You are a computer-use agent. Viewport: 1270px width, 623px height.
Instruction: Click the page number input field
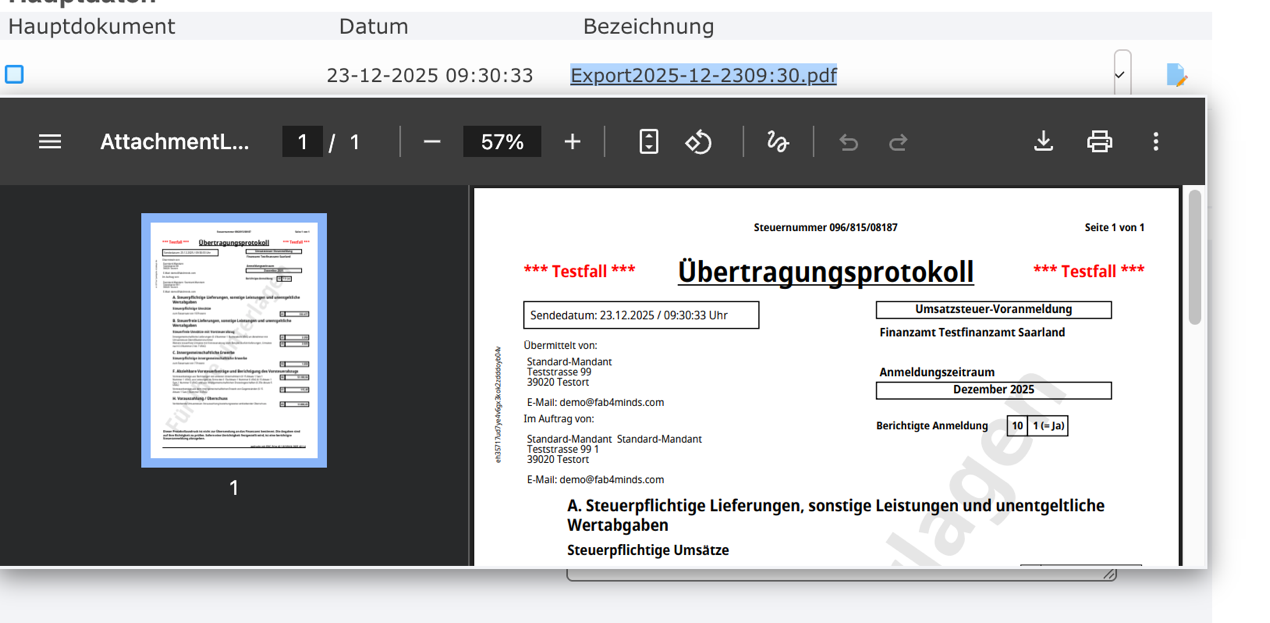point(302,142)
